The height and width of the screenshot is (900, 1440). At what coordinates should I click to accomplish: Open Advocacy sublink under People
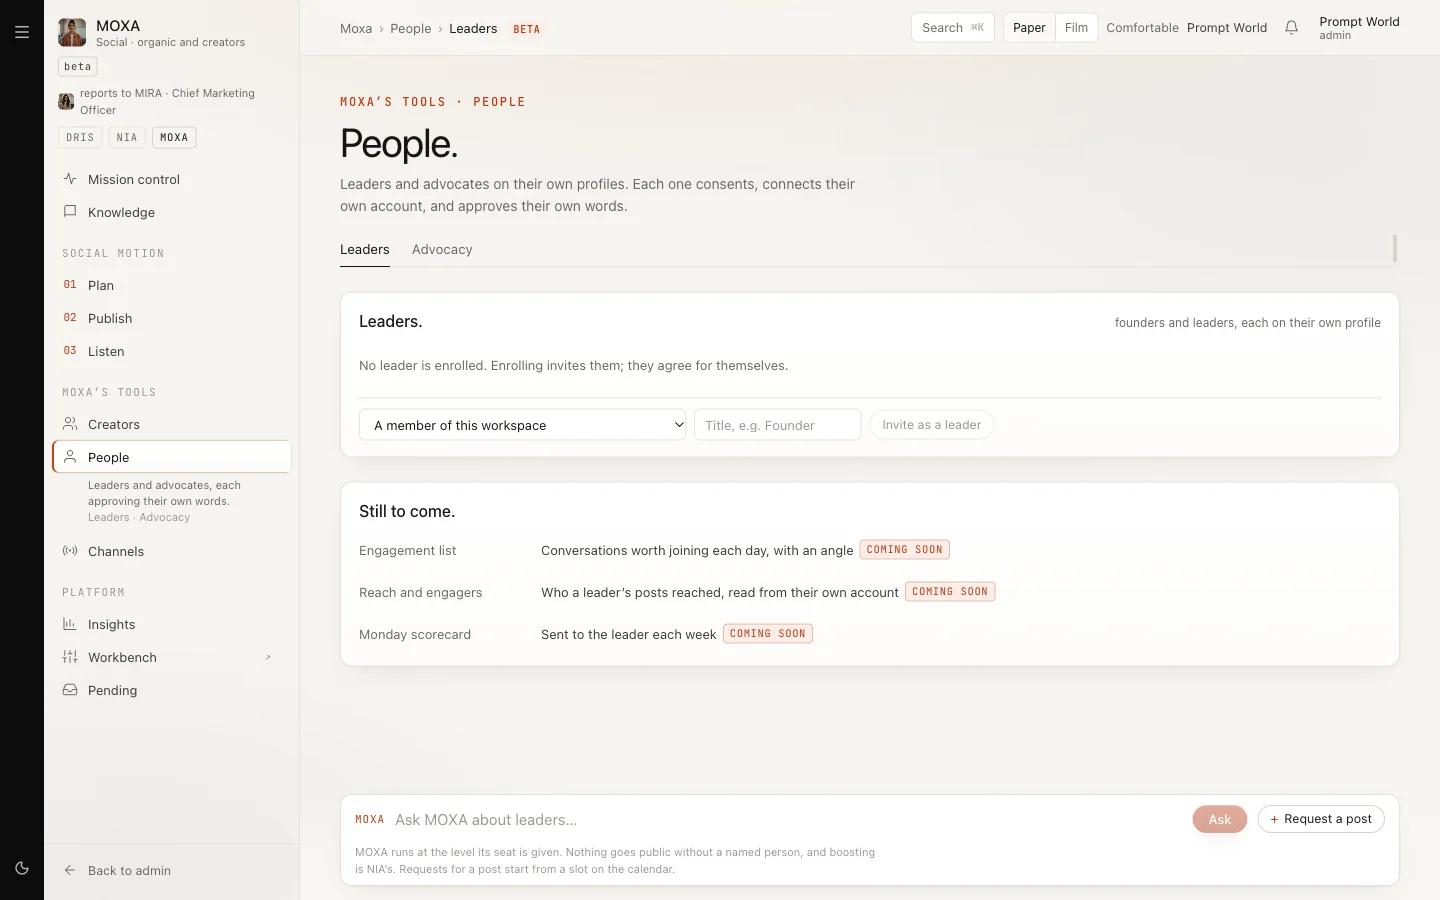coord(165,518)
